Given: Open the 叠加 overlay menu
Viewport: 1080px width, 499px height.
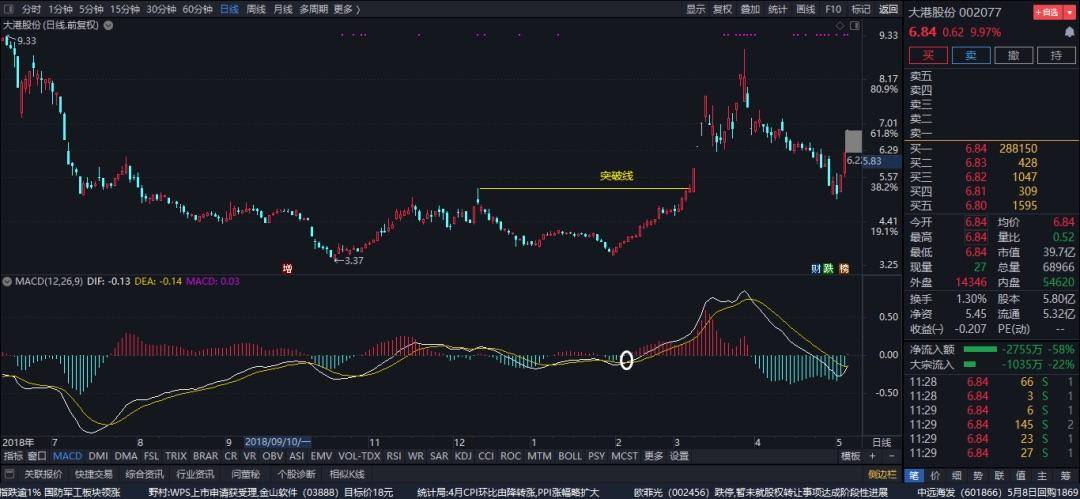Looking at the screenshot, I should [x=750, y=9].
